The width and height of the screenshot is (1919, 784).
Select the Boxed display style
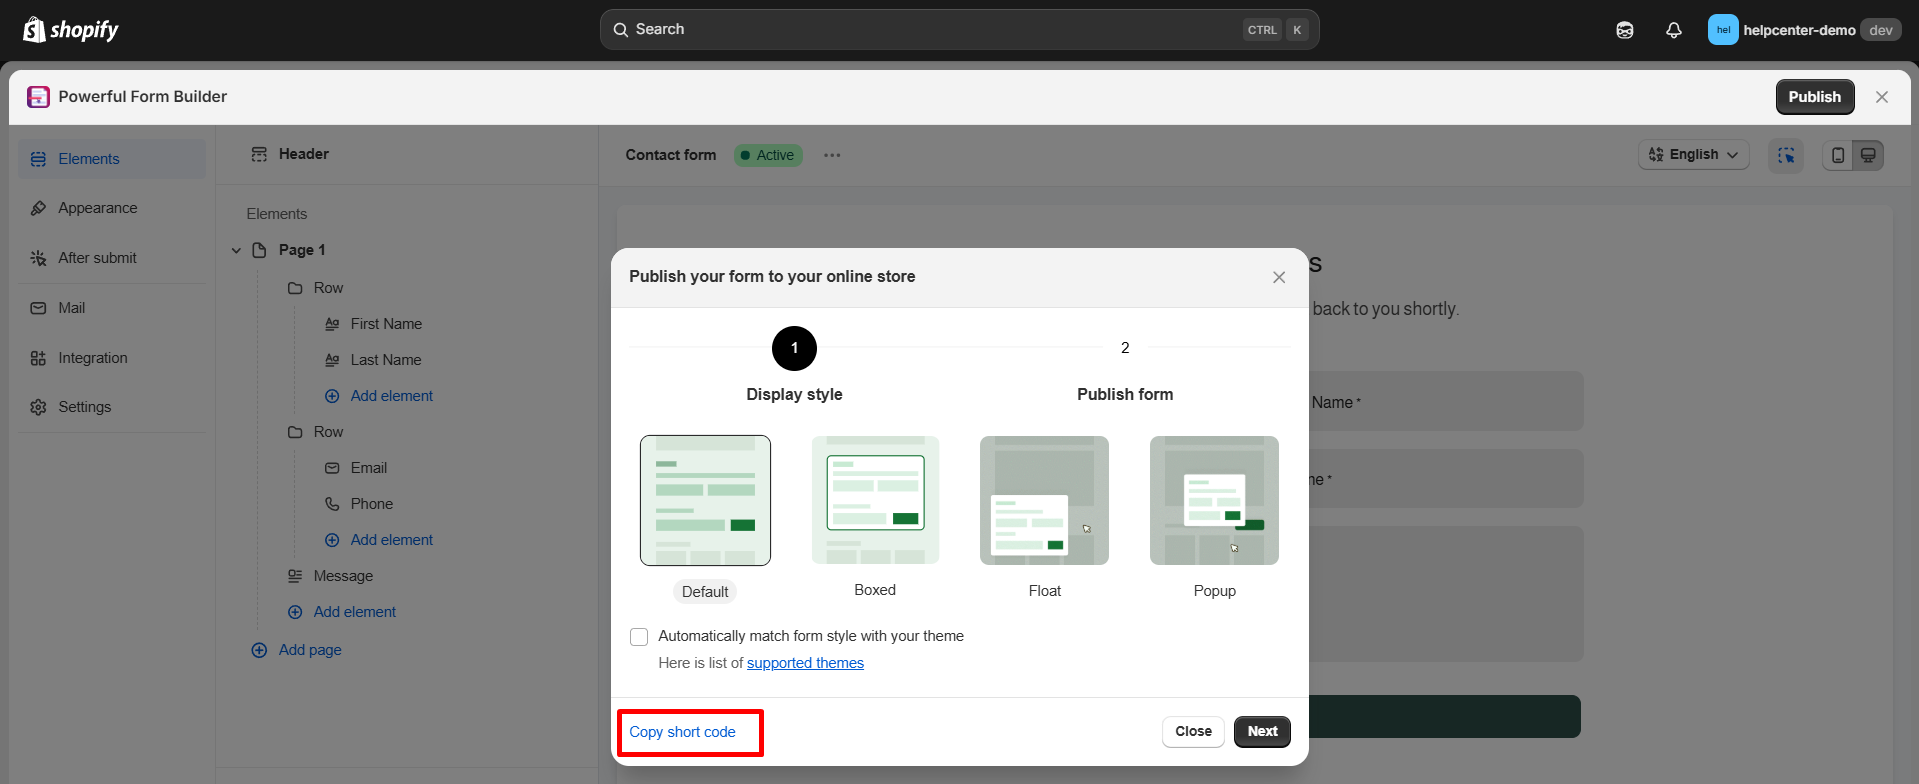[875, 500]
